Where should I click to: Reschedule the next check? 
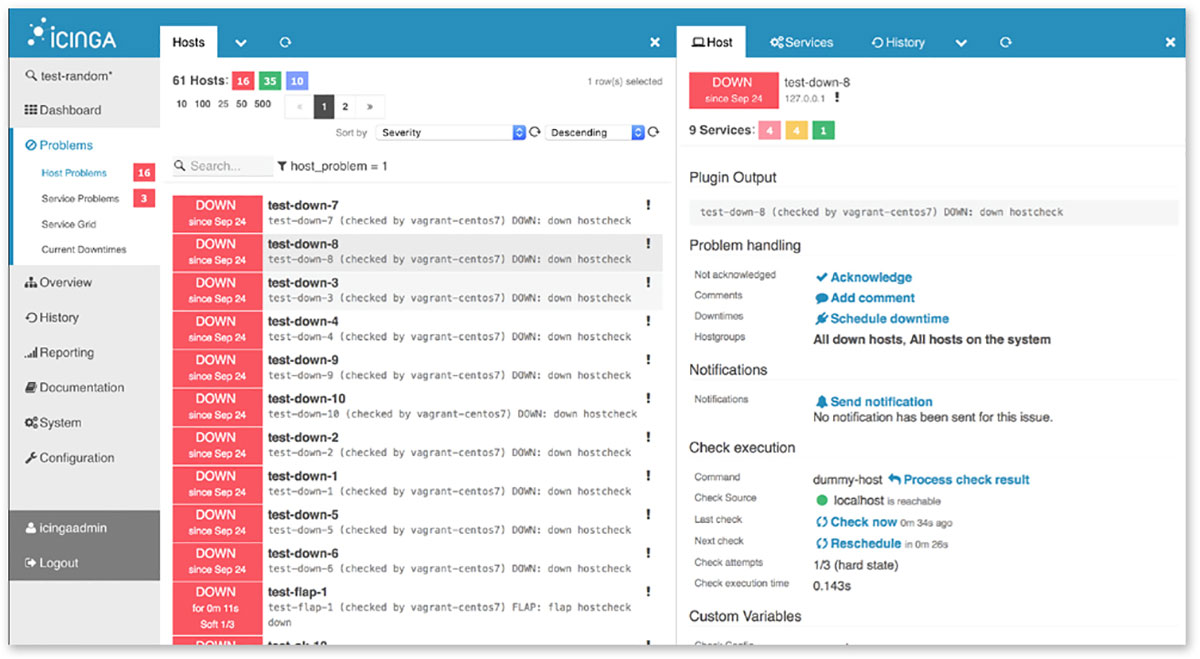click(x=858, y=543)
